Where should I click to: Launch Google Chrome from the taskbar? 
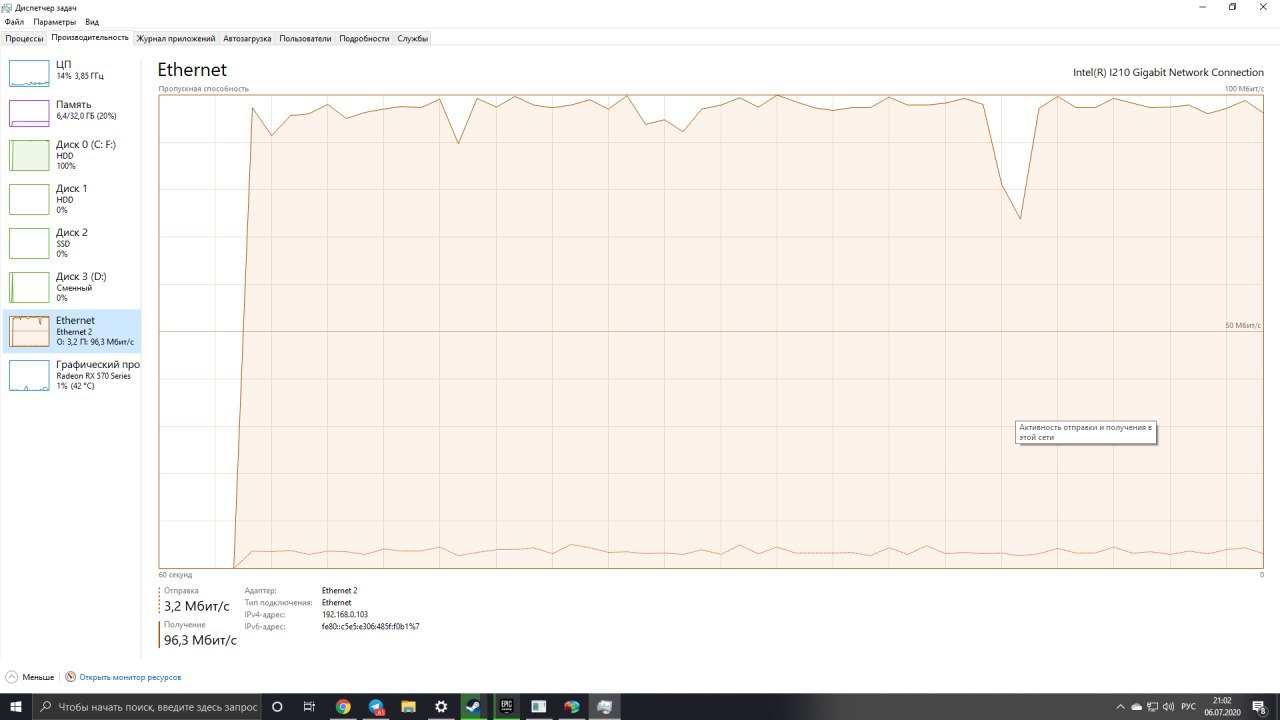(x=343, y=706)
